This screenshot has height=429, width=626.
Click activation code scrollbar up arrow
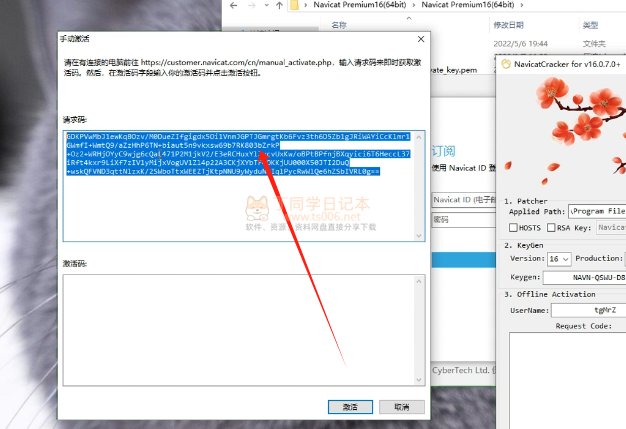pos(419,281)
